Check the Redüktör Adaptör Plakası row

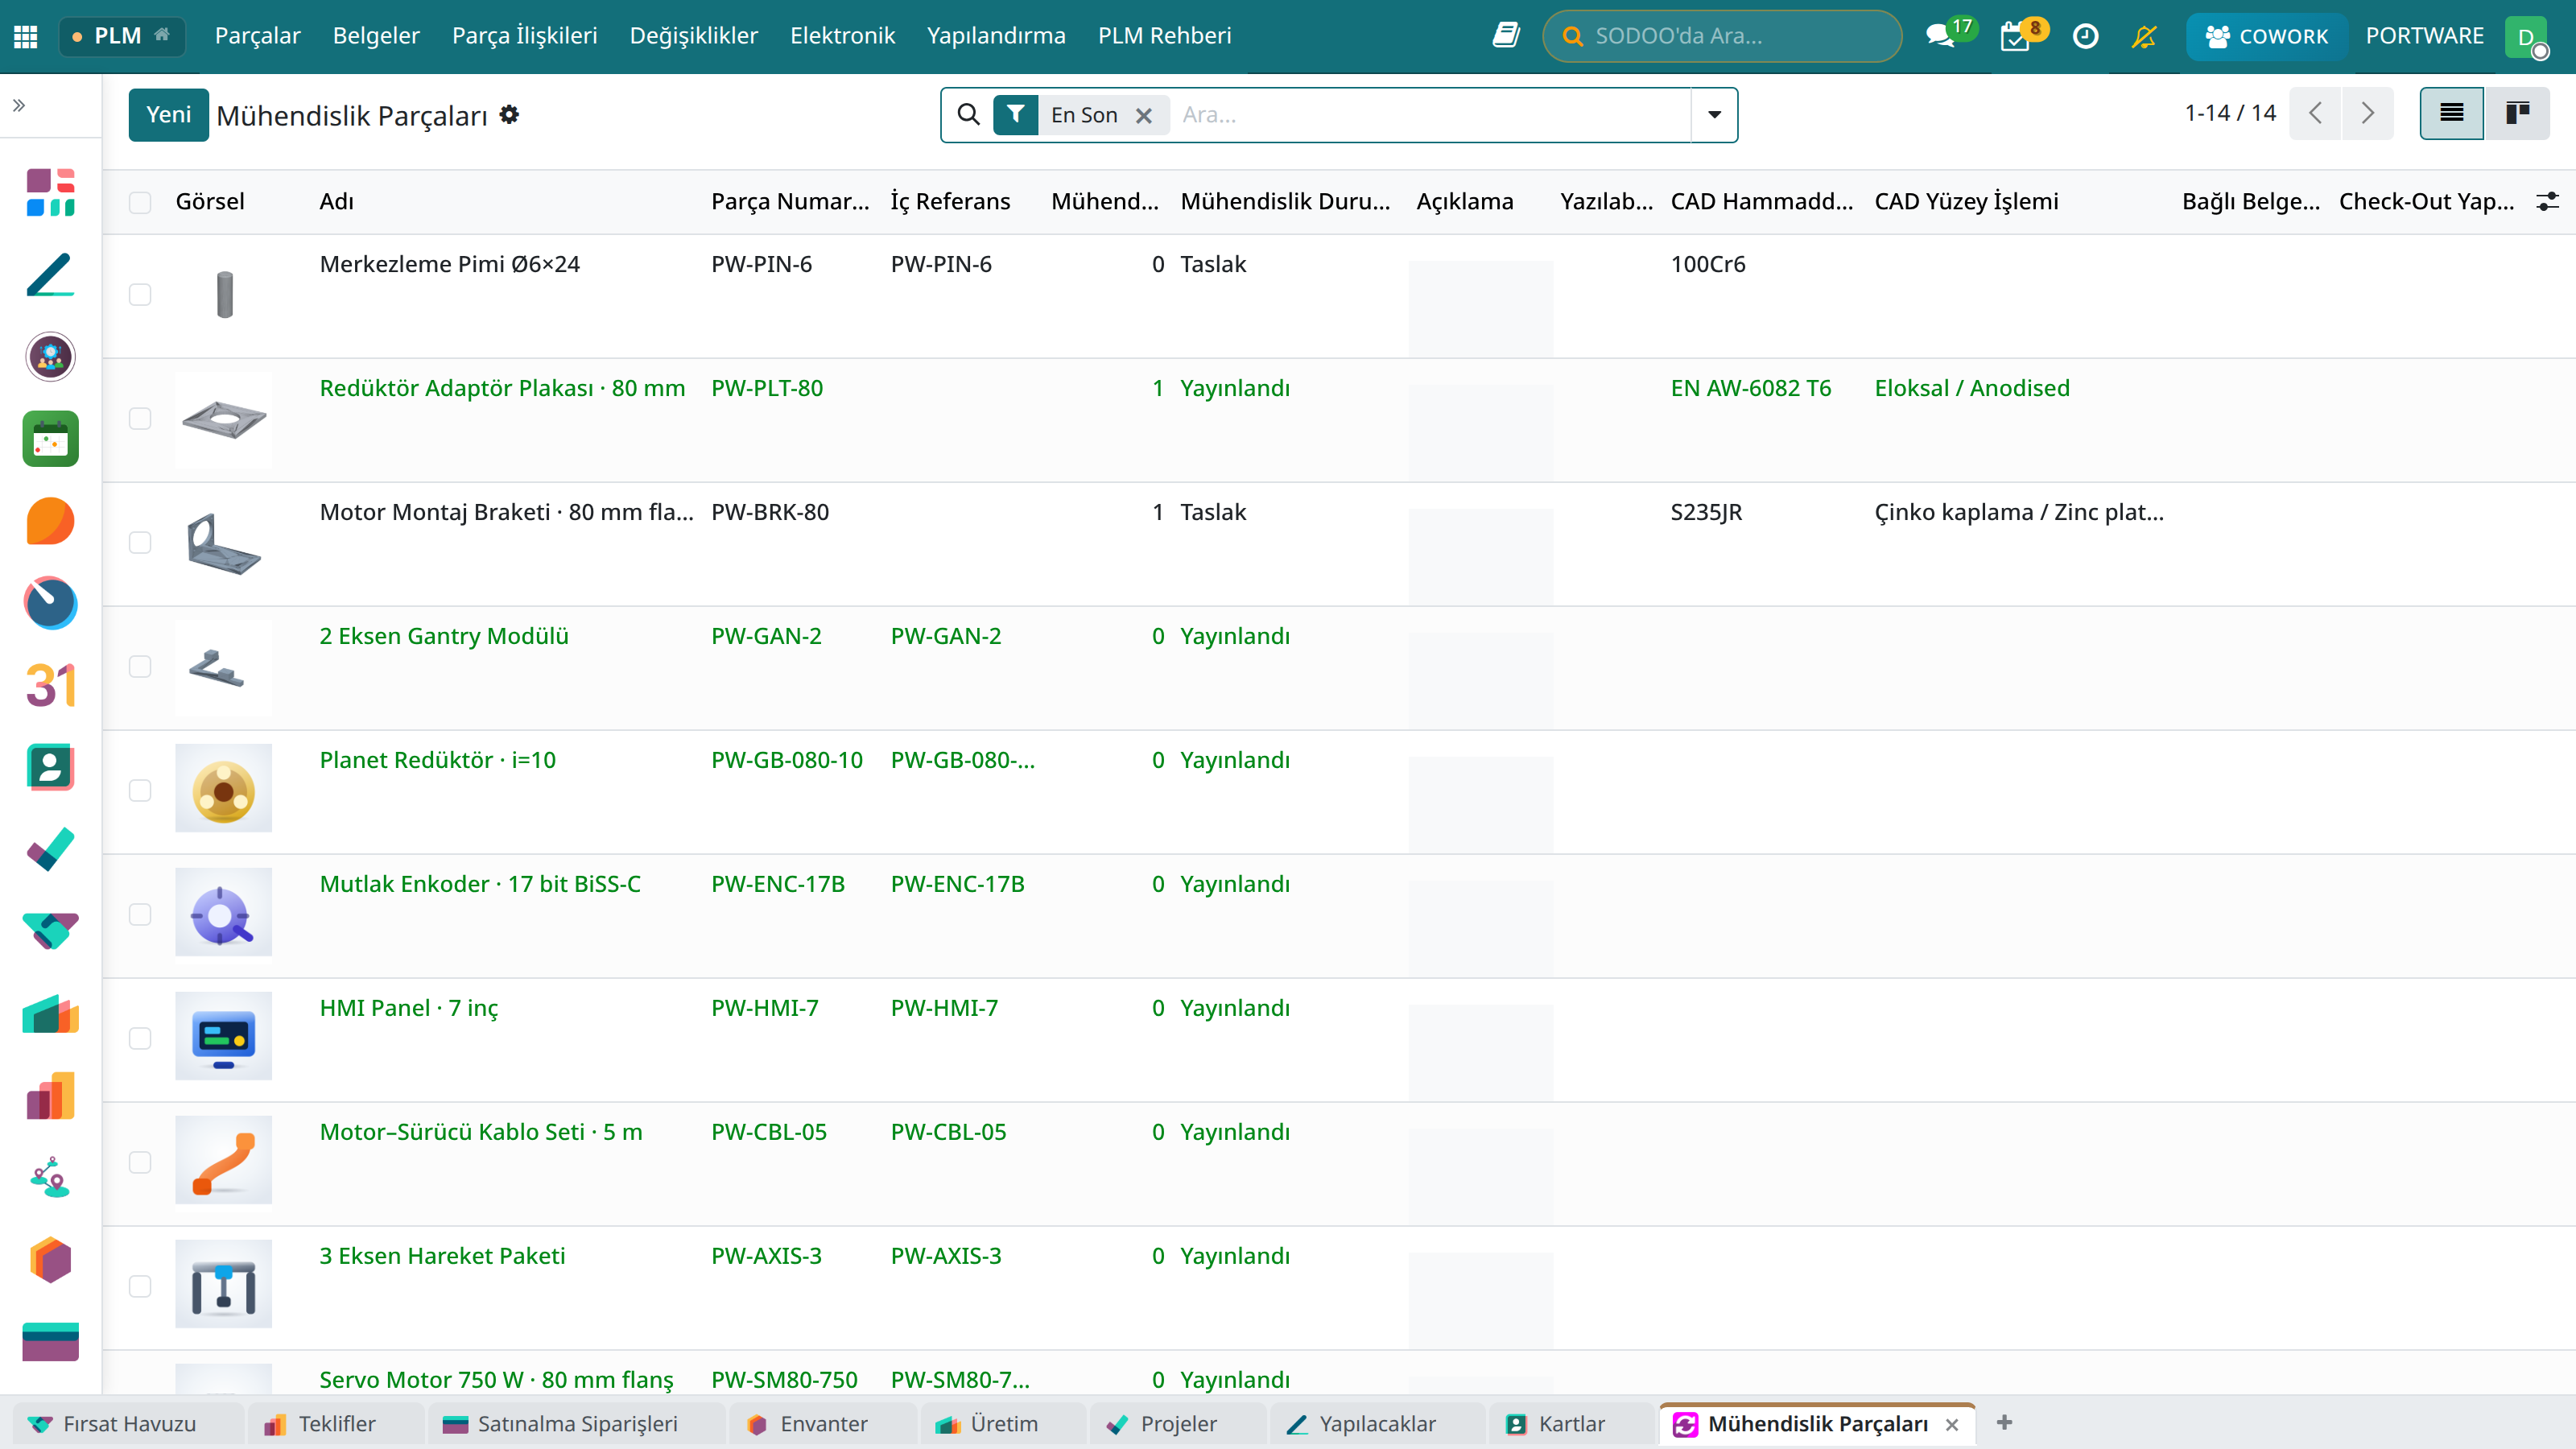point(140,418)
